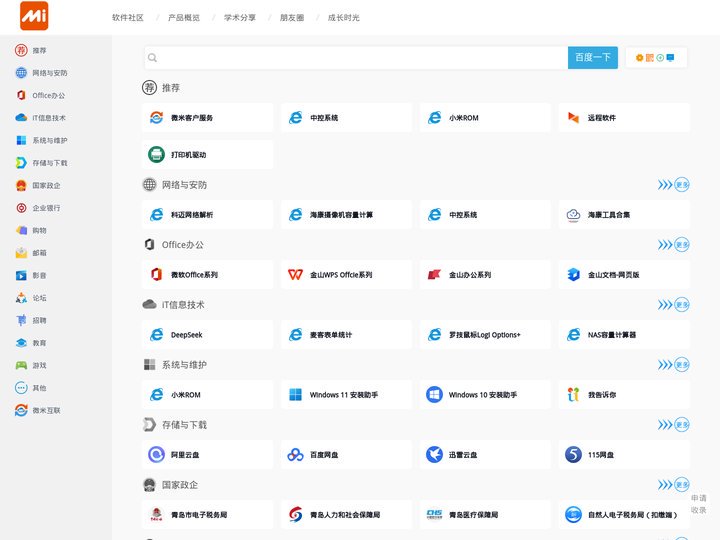Open 教育 category in sidebar
This screenshot has height=540, width=720.
pos(31,343)
